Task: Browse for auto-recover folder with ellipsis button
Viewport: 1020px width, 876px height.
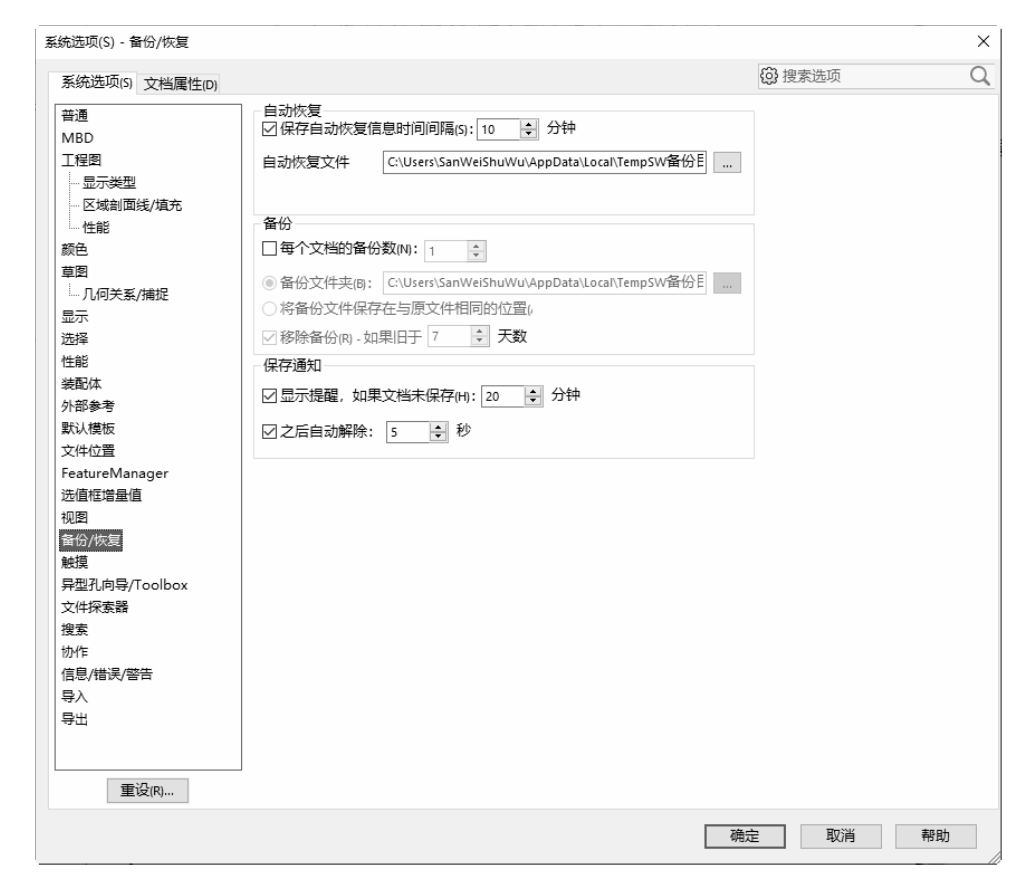Action: click(x=729, y=163)
